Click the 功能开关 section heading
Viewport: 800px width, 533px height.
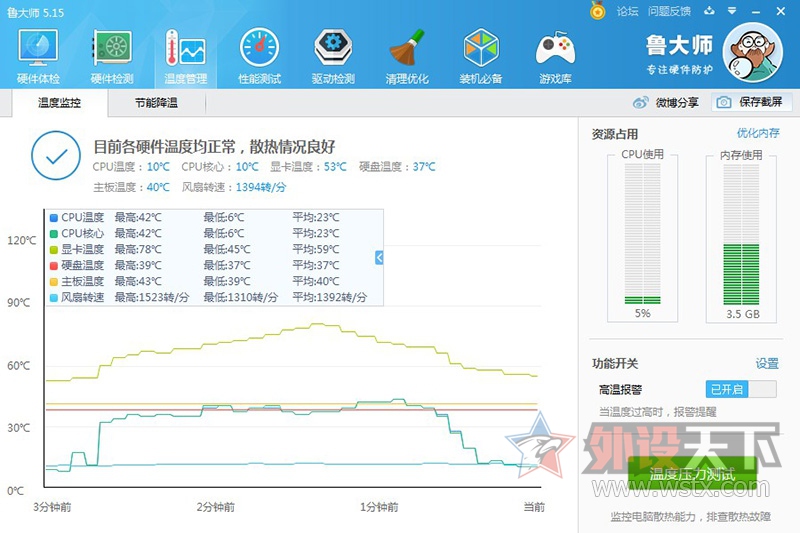click(x=615, y=364)
